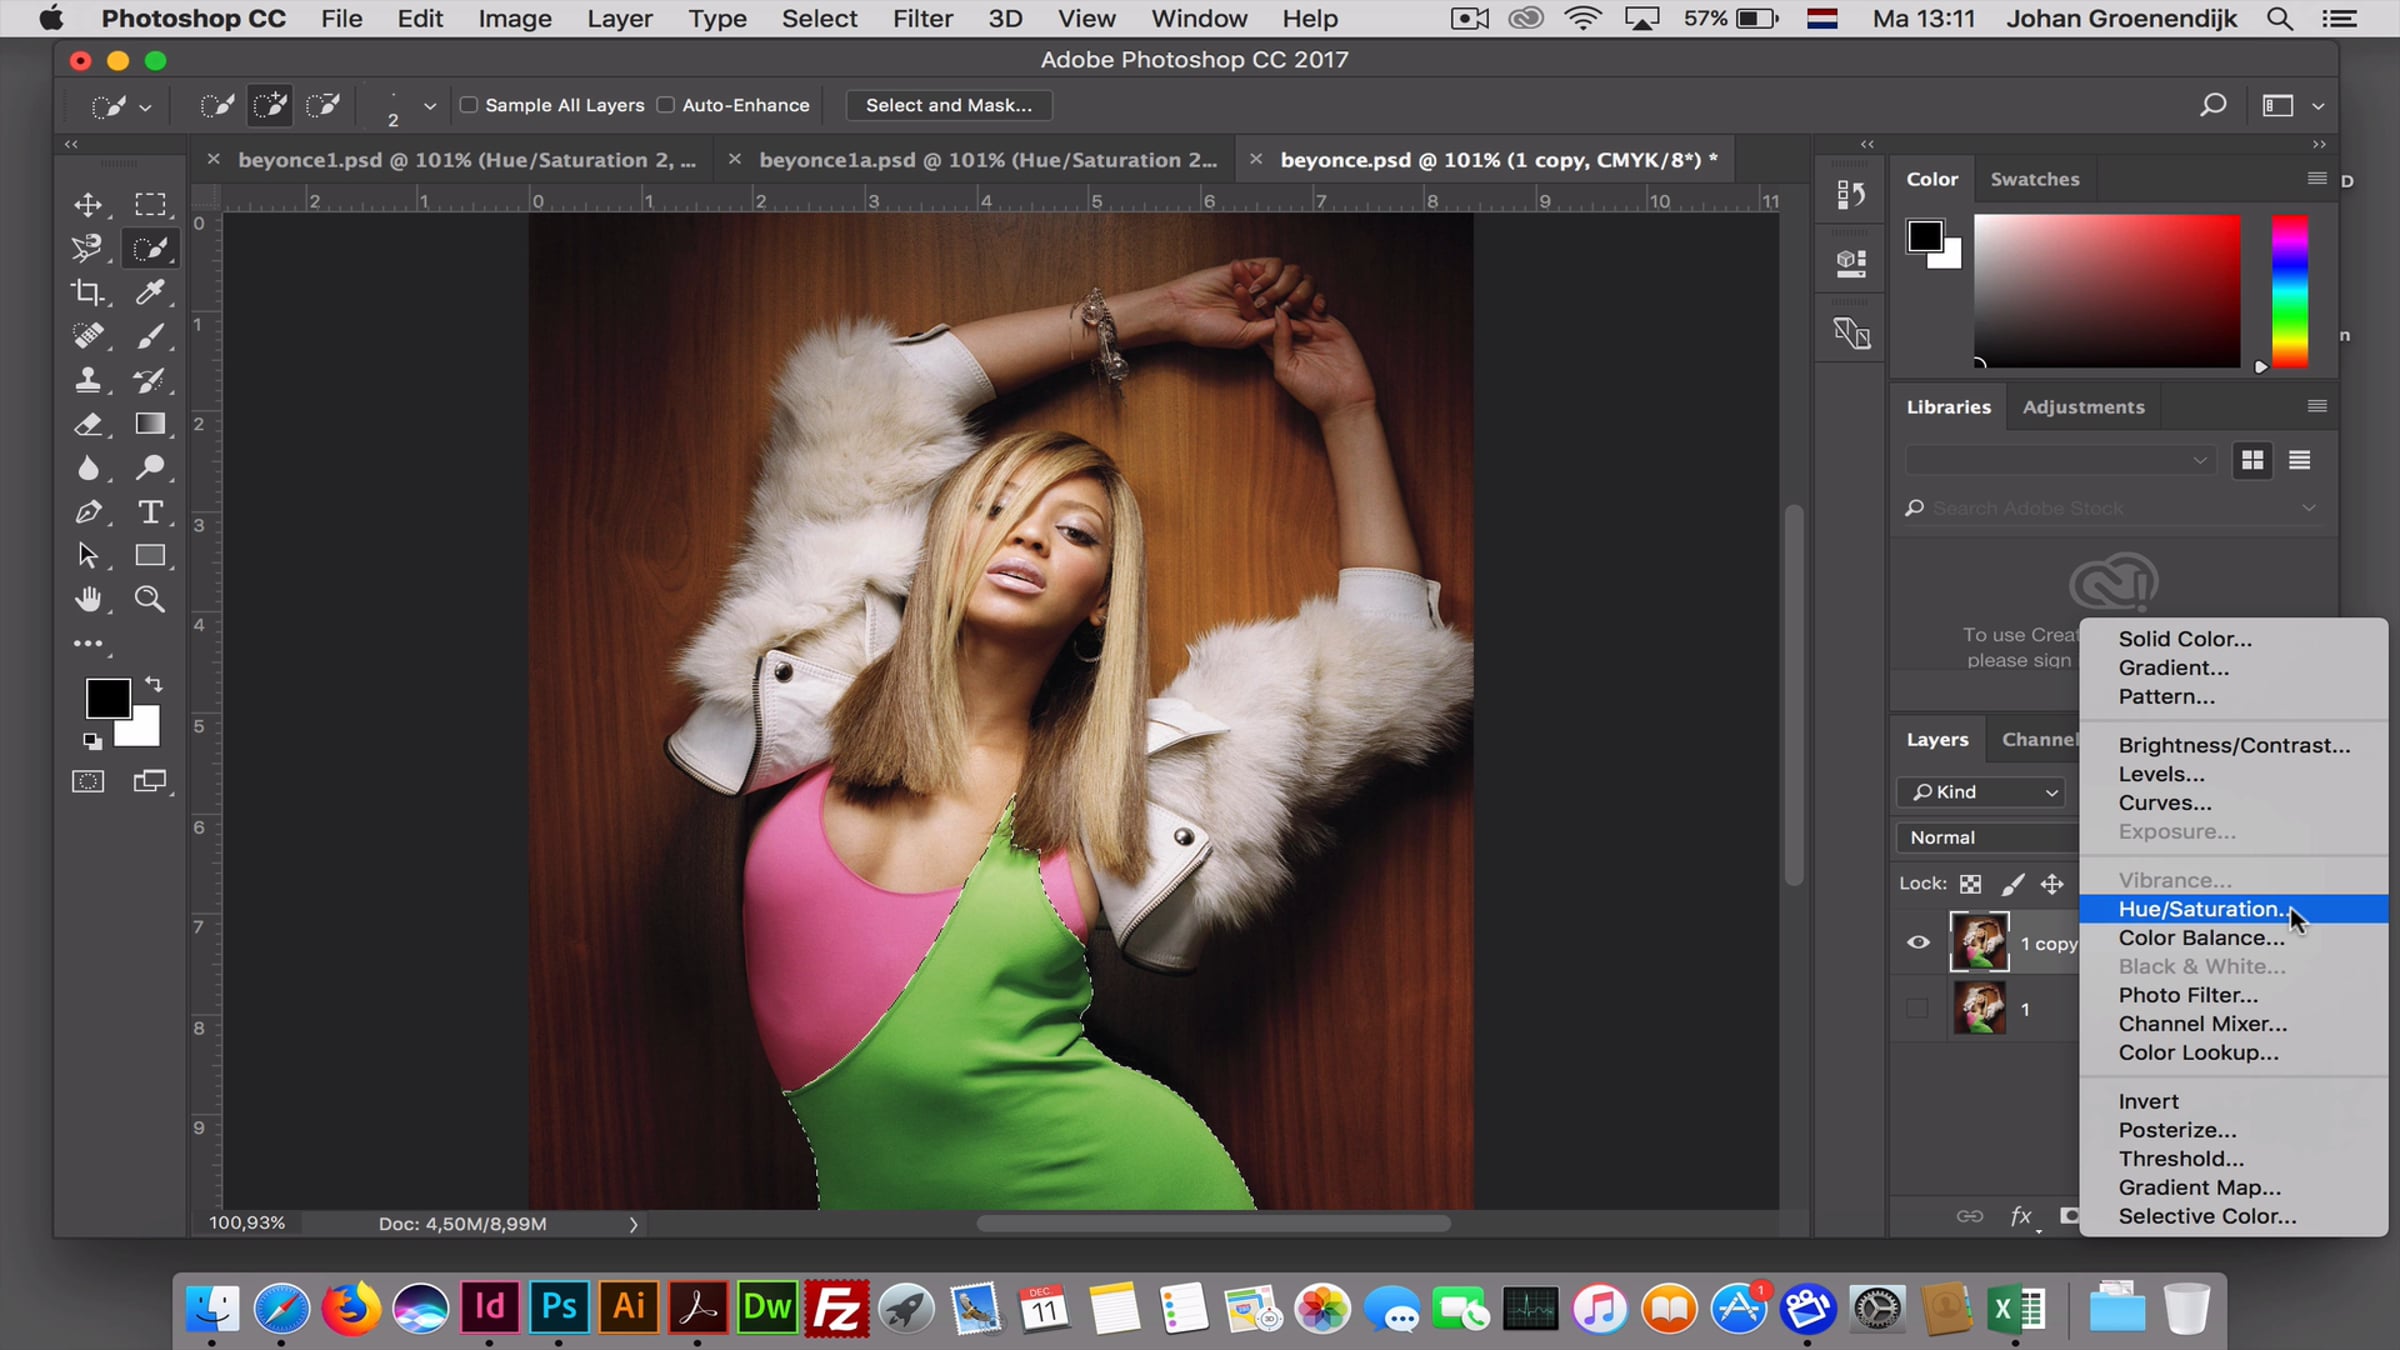Select the Eyedropper tool
This screenshot has width=2400, height=1350.
pos(150,292)
